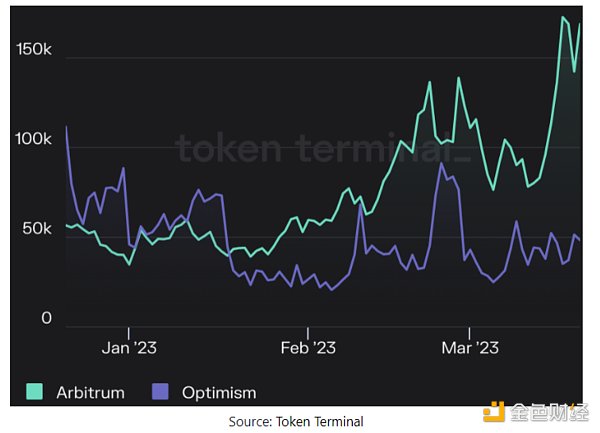
Task: Click the Feb '23 x-axis label
Action: pyautogui.click(x=308, y=347)
